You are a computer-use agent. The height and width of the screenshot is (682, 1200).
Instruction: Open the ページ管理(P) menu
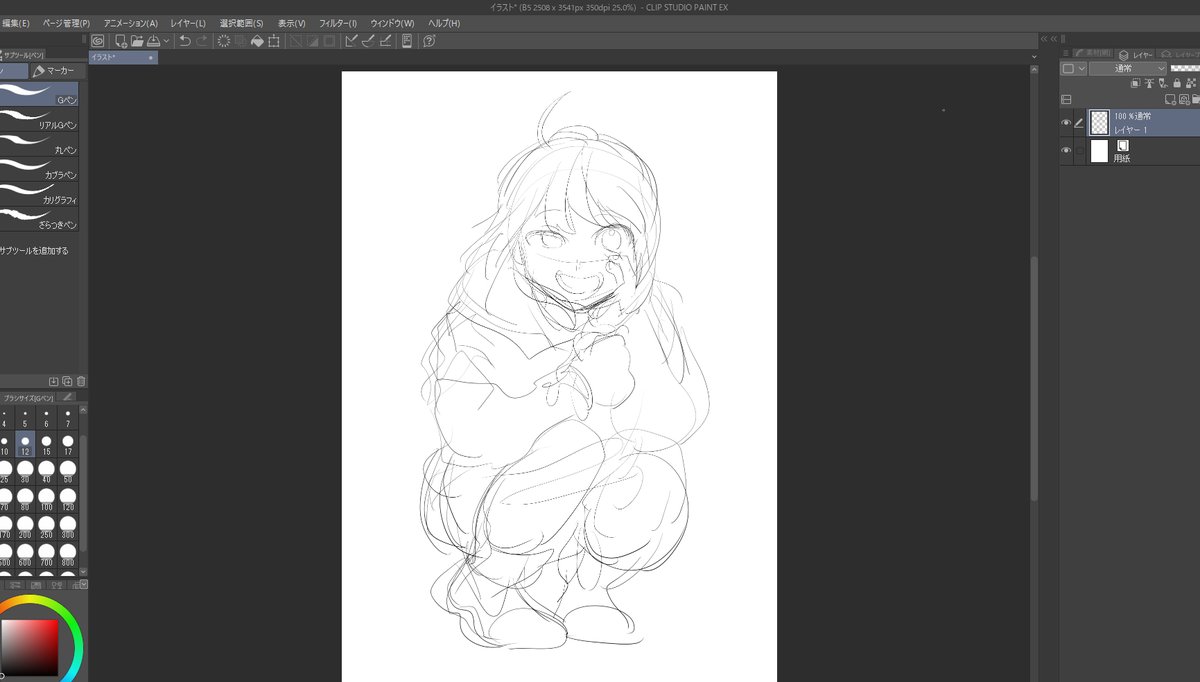click(x=66, y=23)
